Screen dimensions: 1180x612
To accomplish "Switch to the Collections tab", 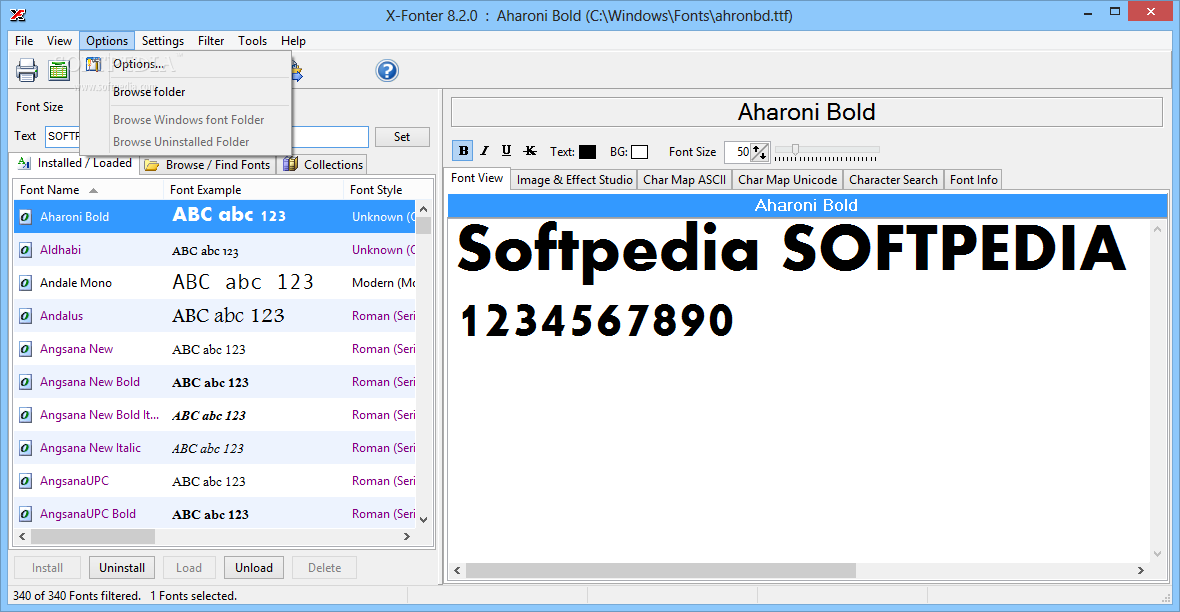I will (x=323, y=165).
